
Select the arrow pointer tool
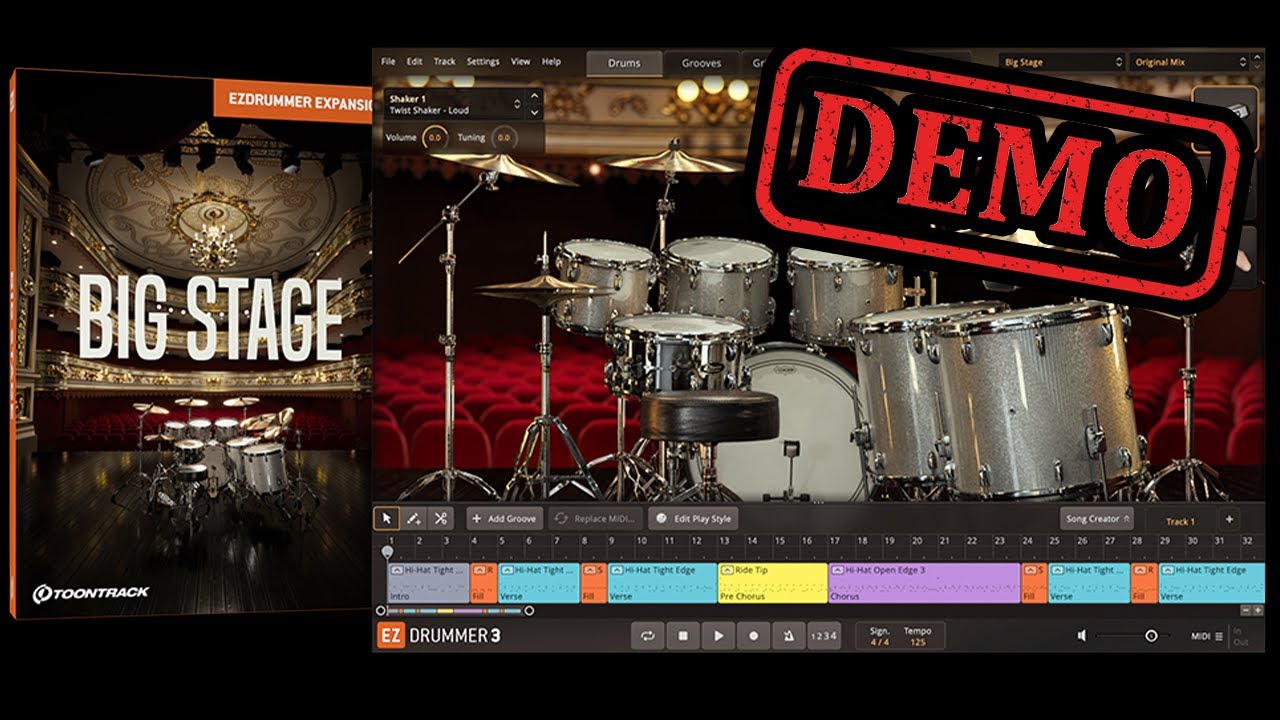point(386,519)
